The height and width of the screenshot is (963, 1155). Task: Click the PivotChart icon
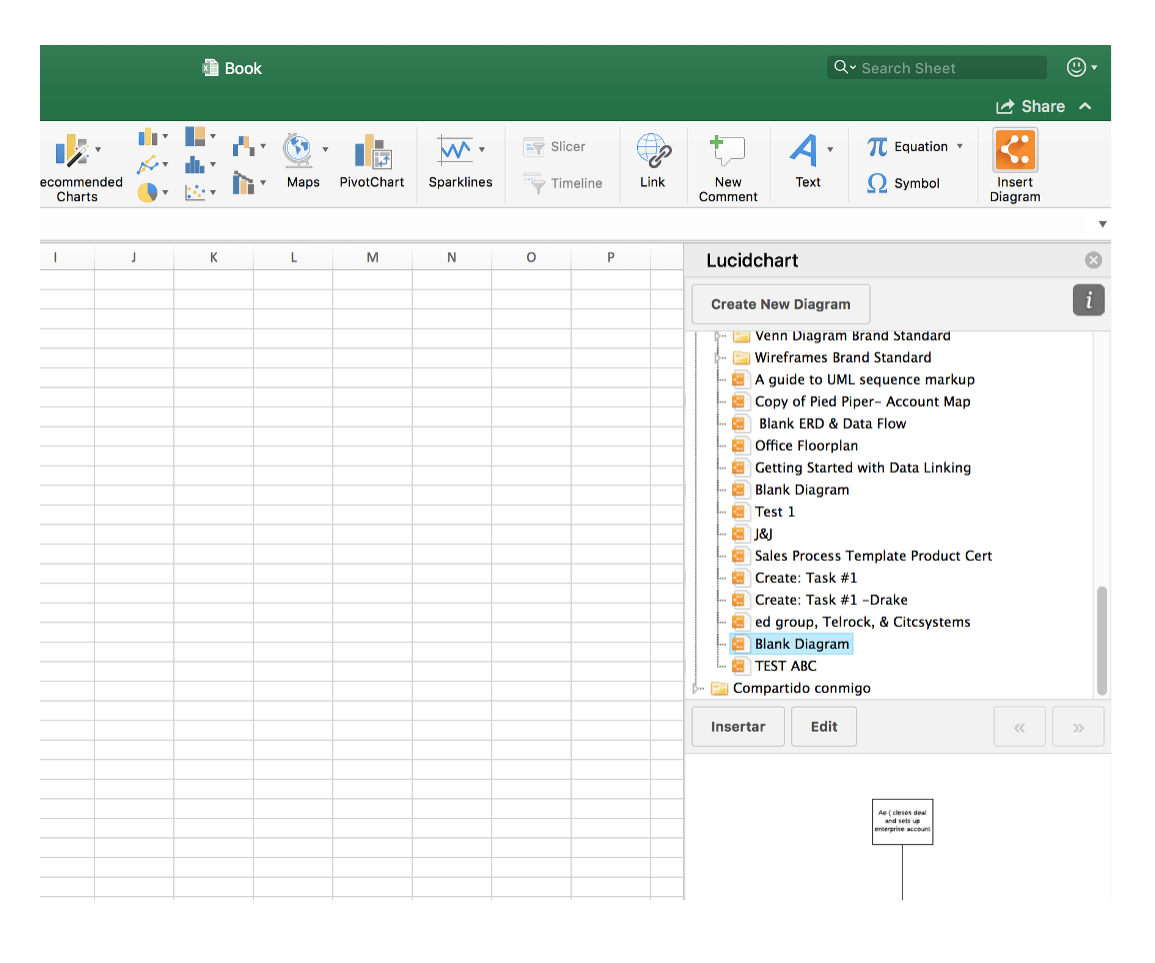pos(372,152)
